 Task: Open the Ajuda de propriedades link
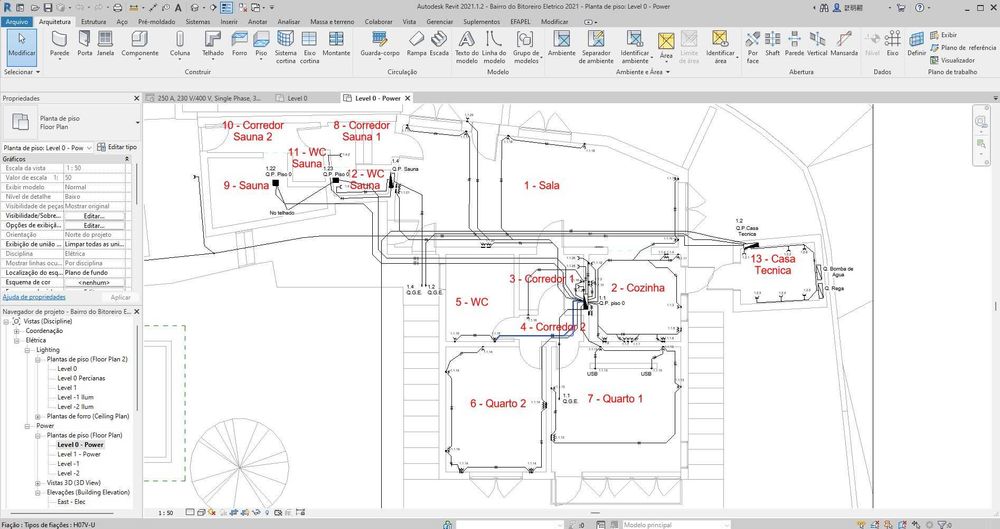pos(35,297)
